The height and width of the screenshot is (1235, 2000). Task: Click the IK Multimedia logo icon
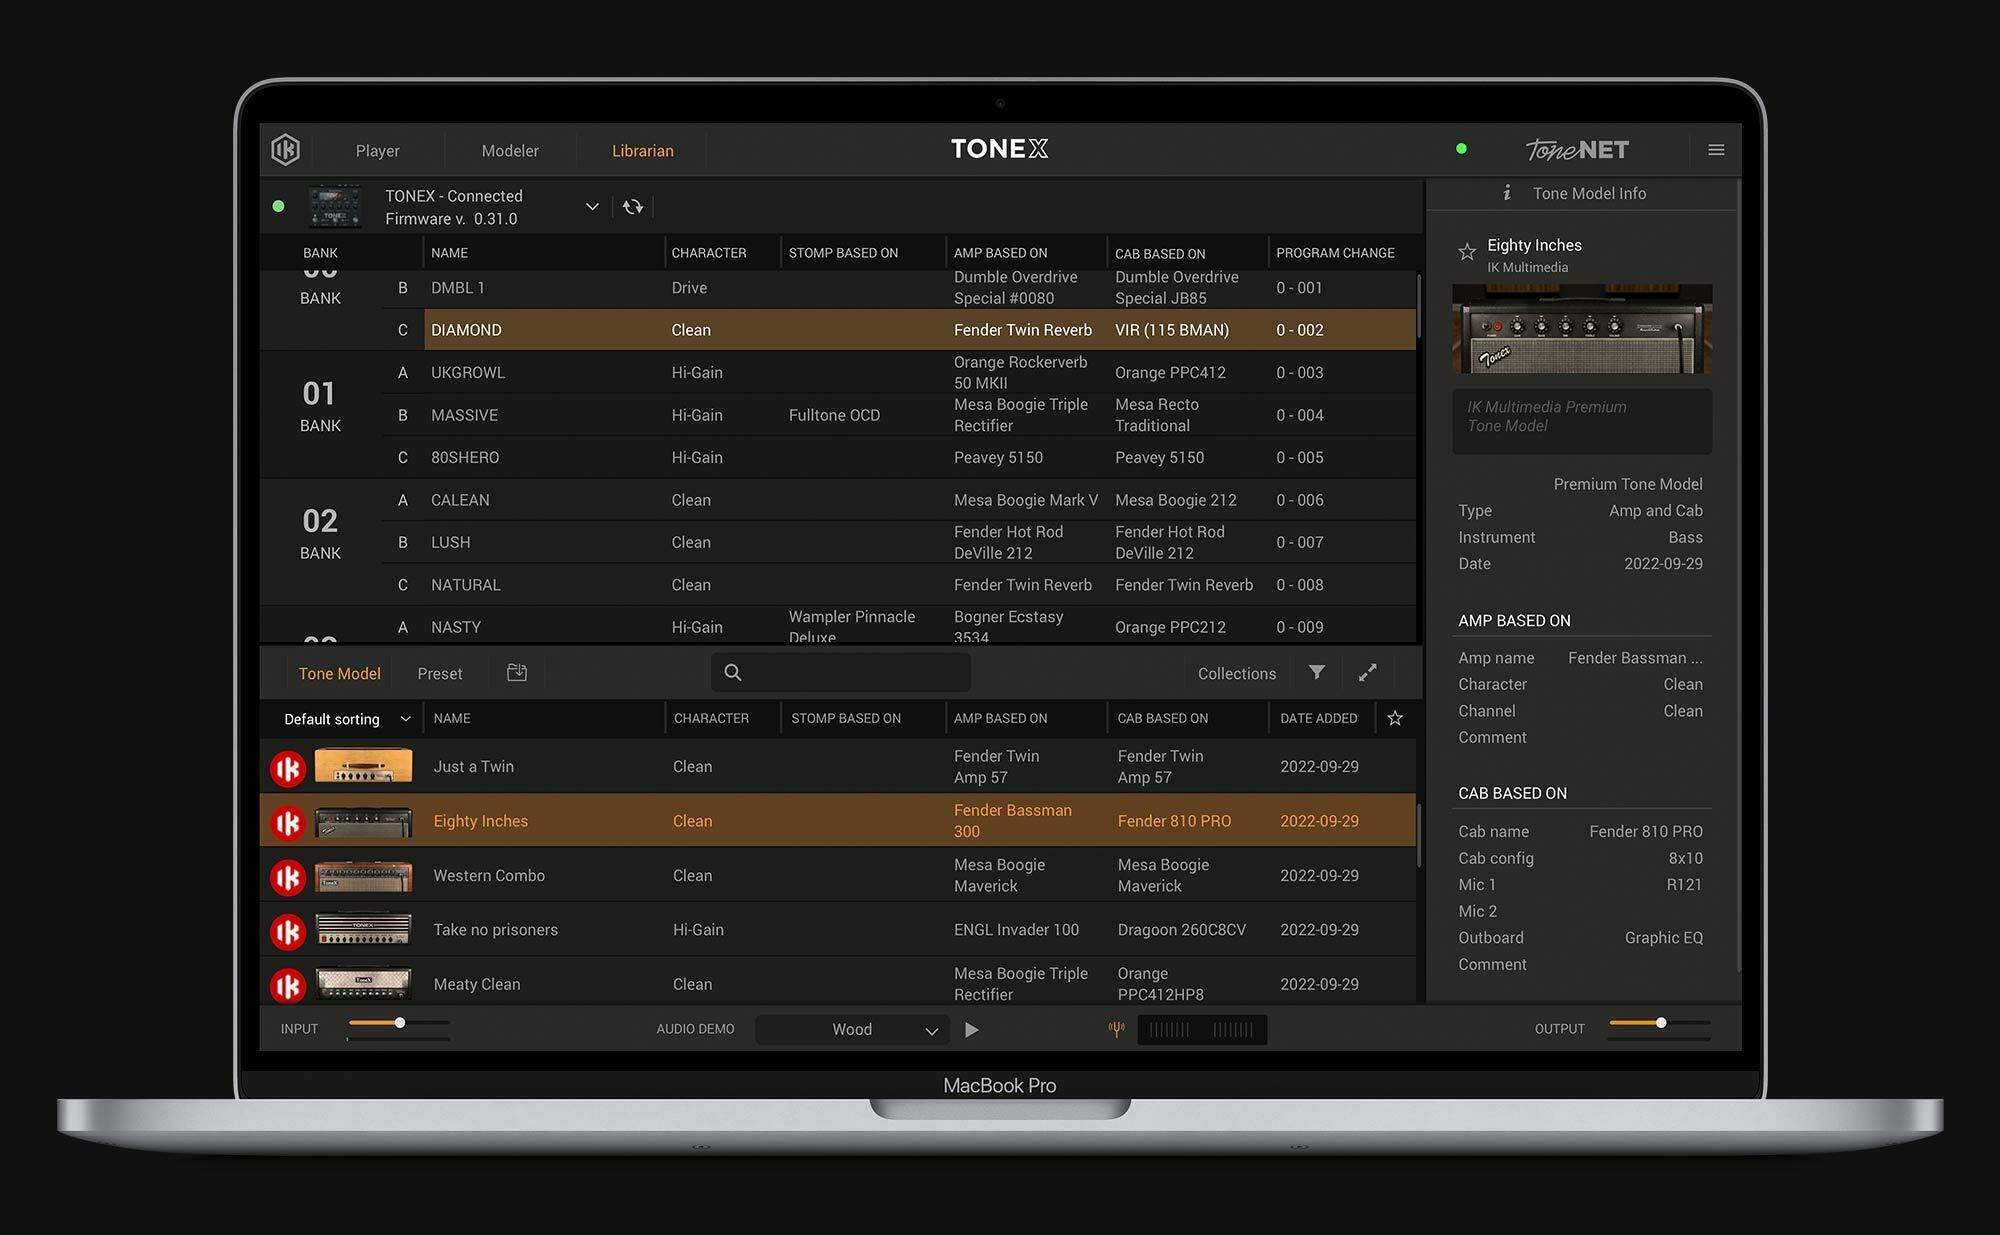[285, 150]
